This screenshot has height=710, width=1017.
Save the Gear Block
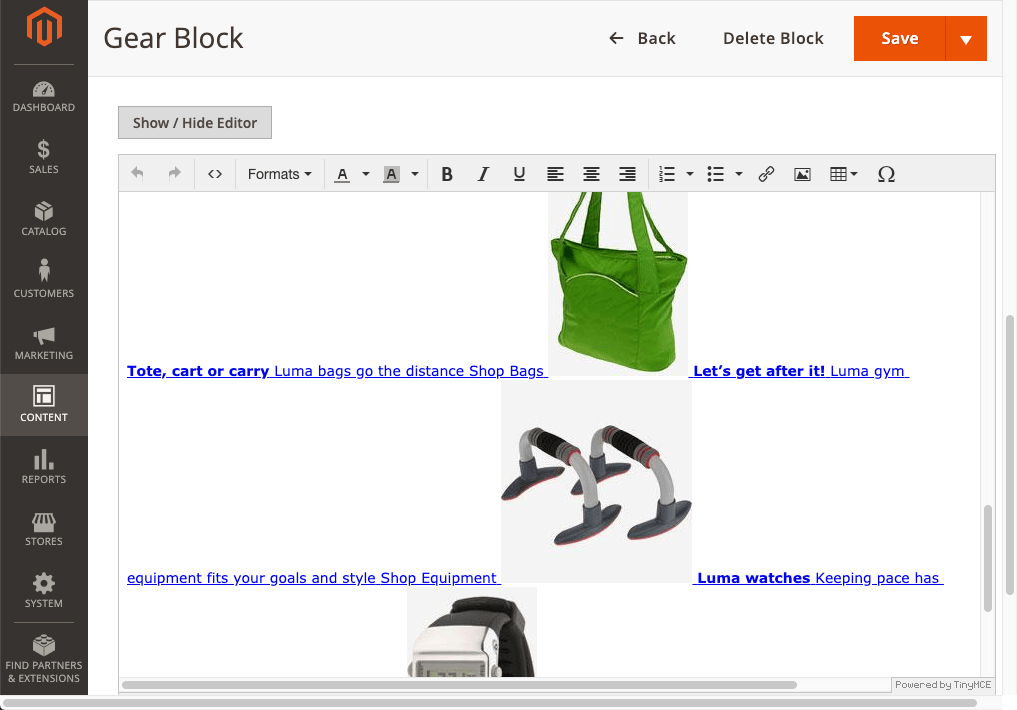[x=900, y=39]
